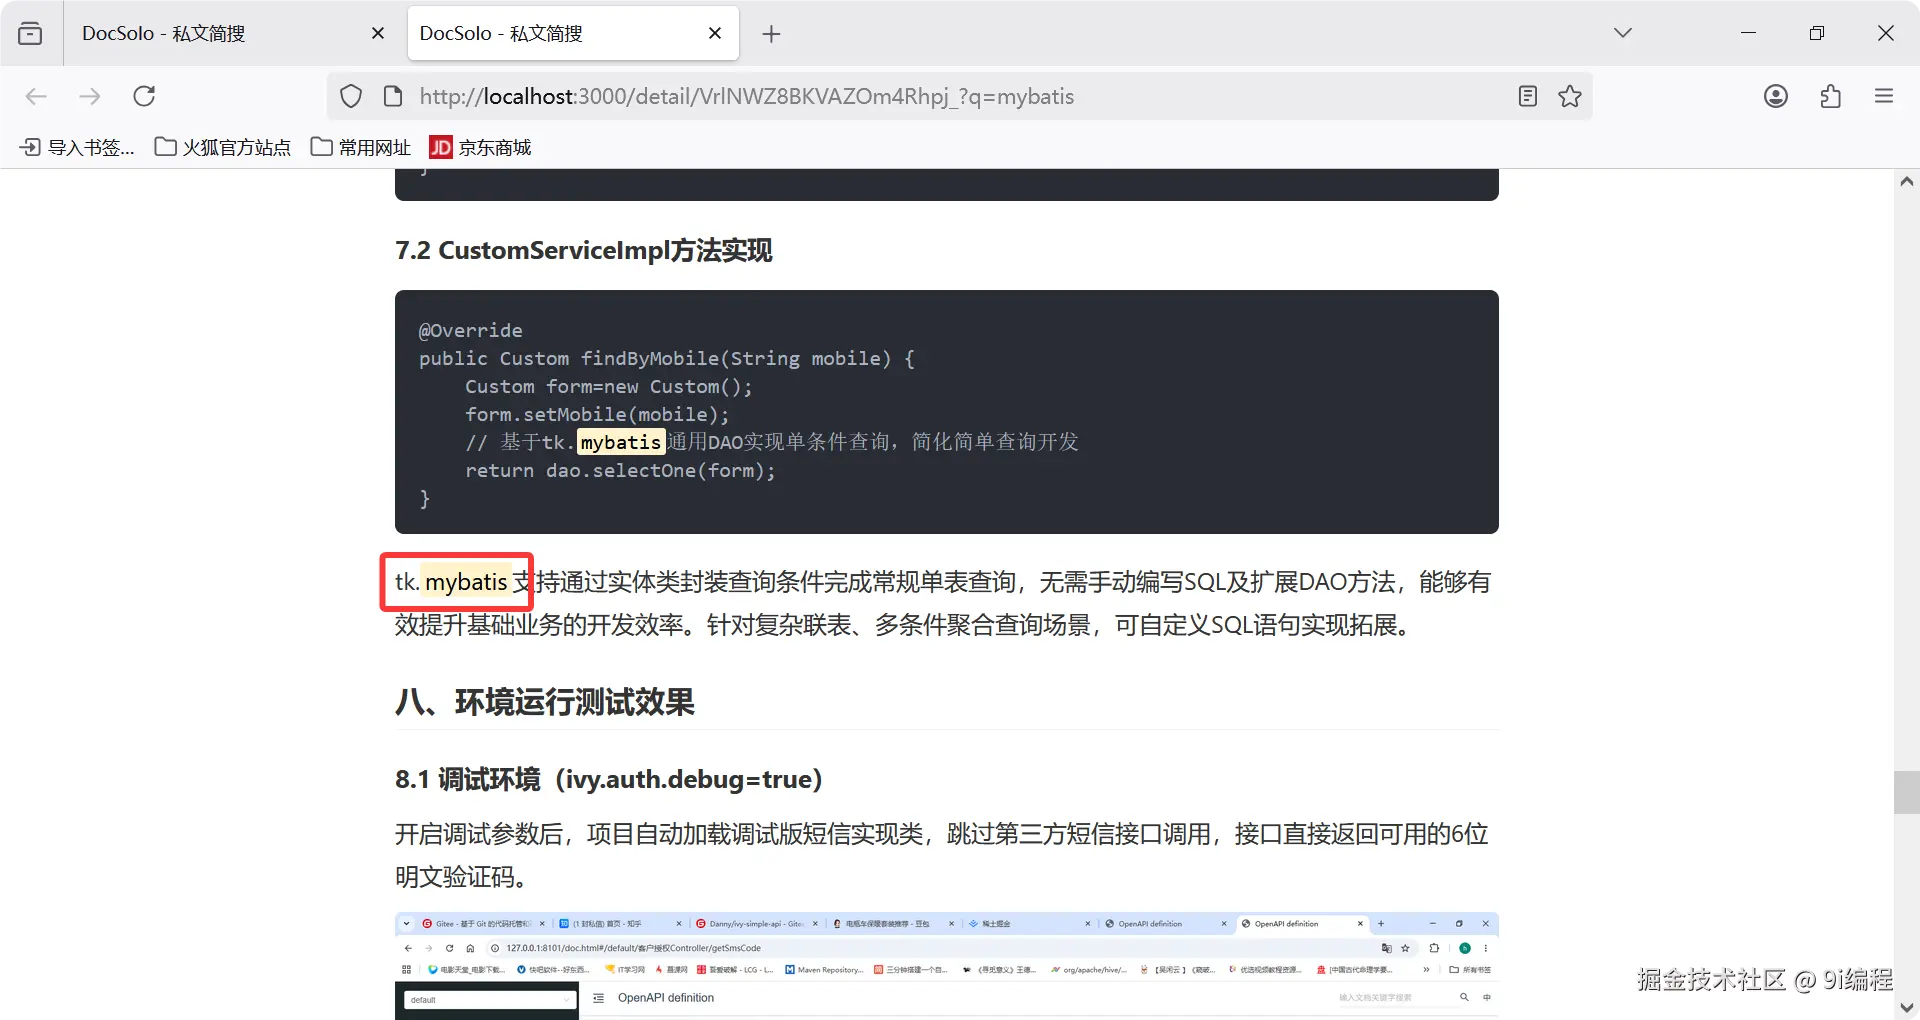Click code line public Custom findByMobile
This screenshot has height=1020, width=1920.
tap(666, 358)
